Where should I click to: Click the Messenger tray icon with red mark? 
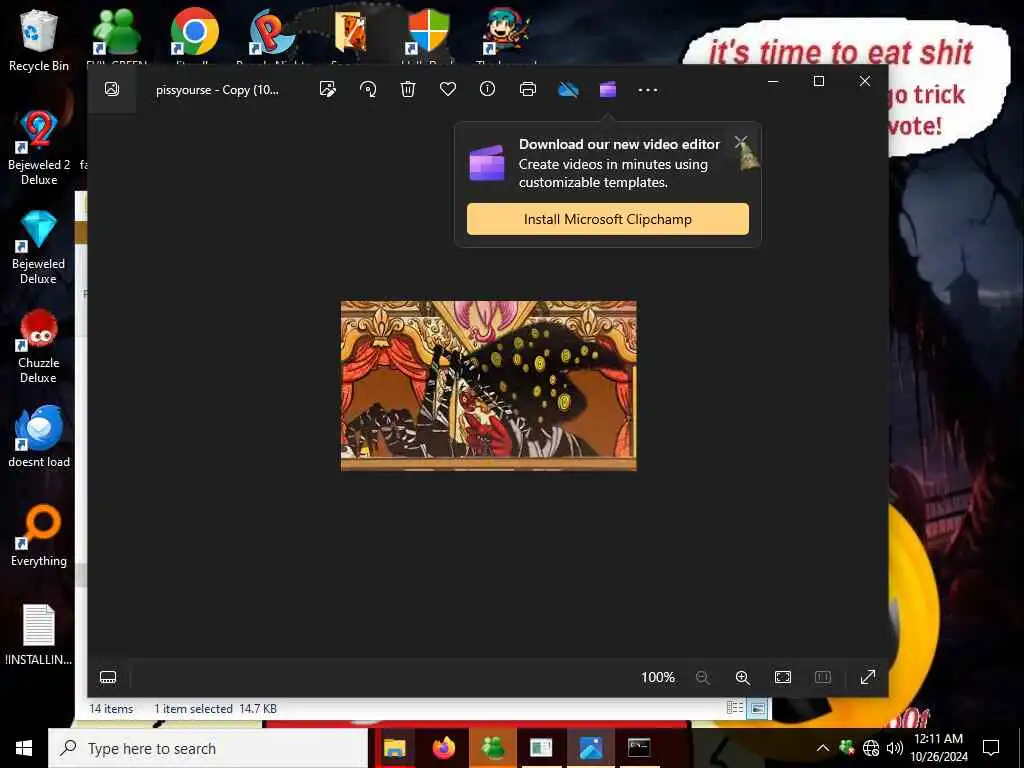coord(847,747)
